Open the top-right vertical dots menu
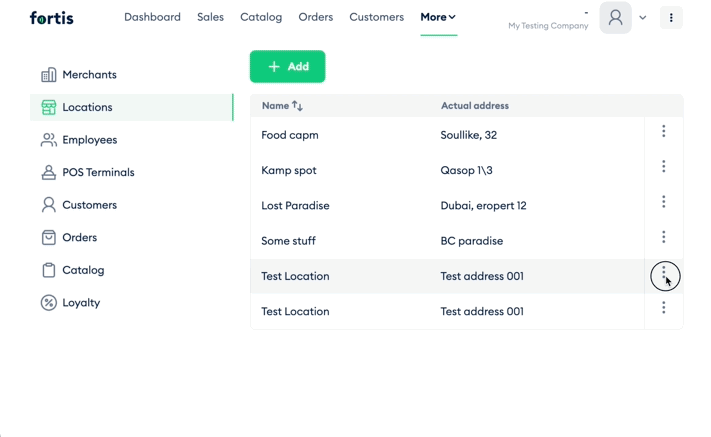Viewport: 711px width, 437px height. pos(671,18)
